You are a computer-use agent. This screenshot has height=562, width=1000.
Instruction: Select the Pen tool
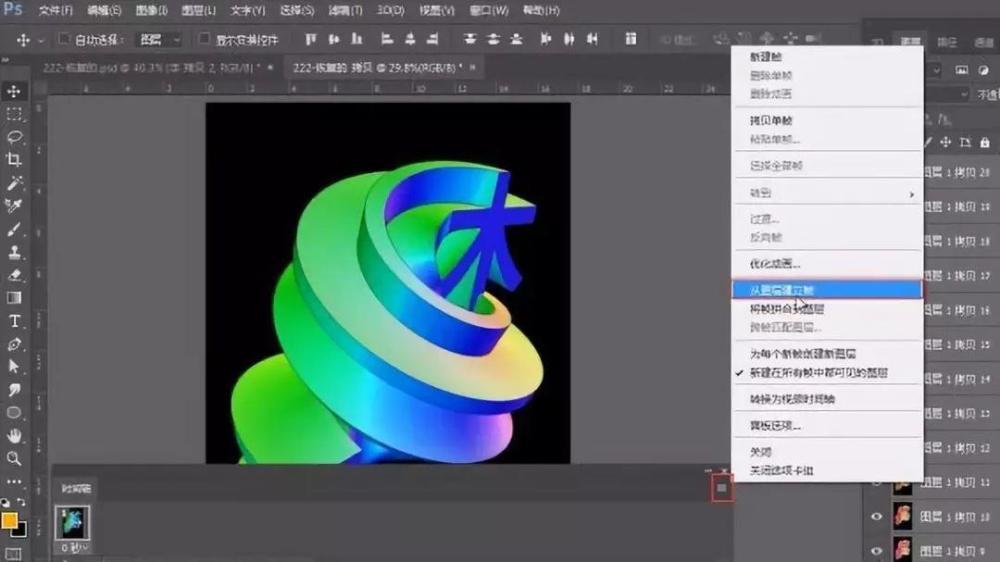coord(15,344)
